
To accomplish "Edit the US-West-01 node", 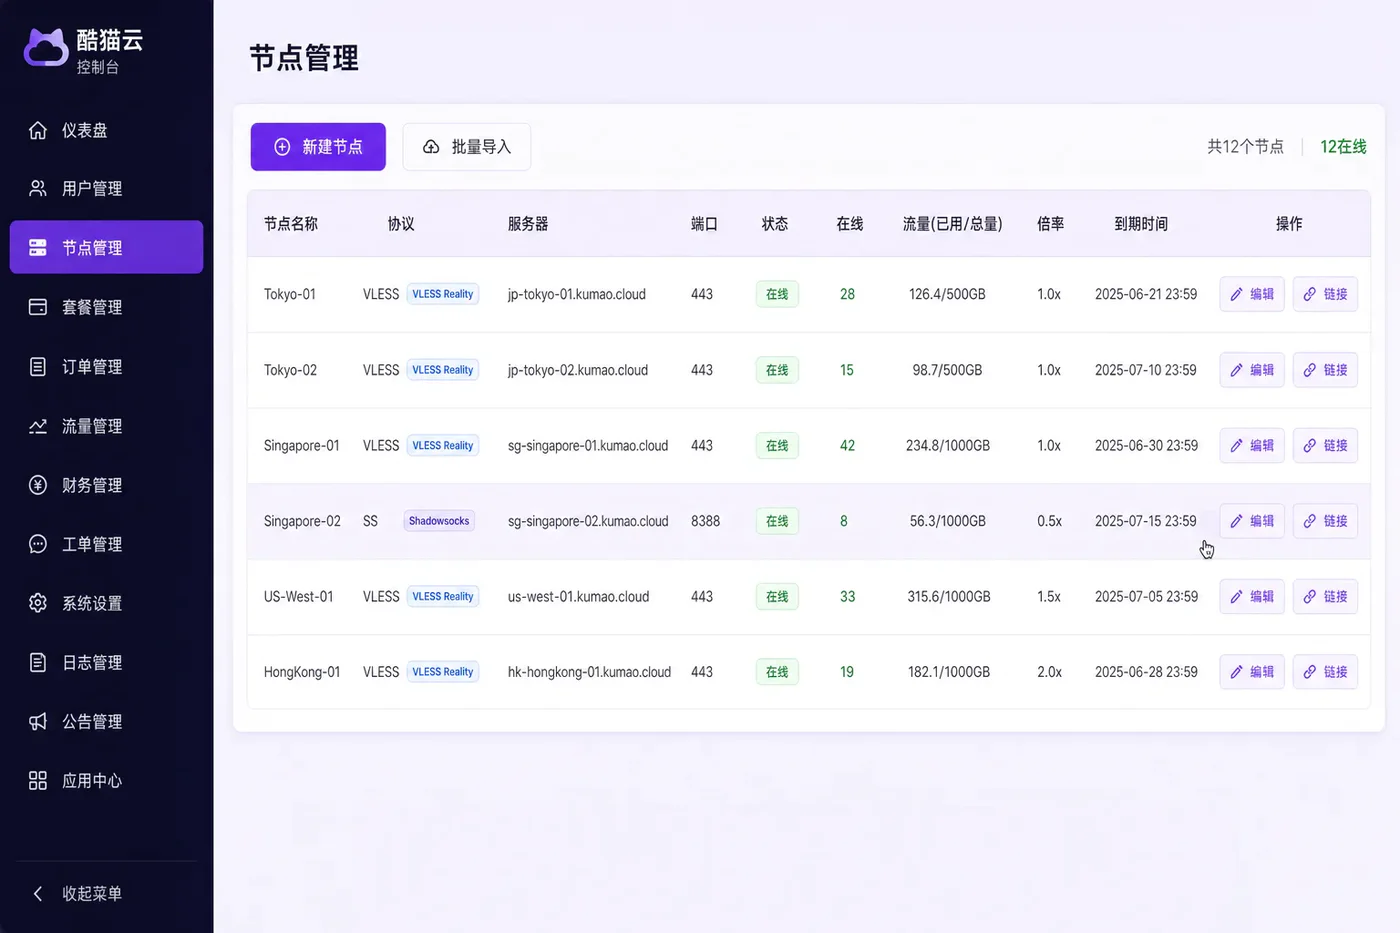I will click(1252, 596).
